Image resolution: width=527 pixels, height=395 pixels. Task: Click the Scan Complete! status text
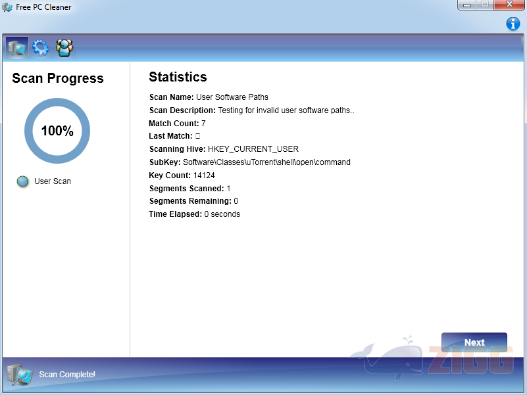click(x=67, y=374)
